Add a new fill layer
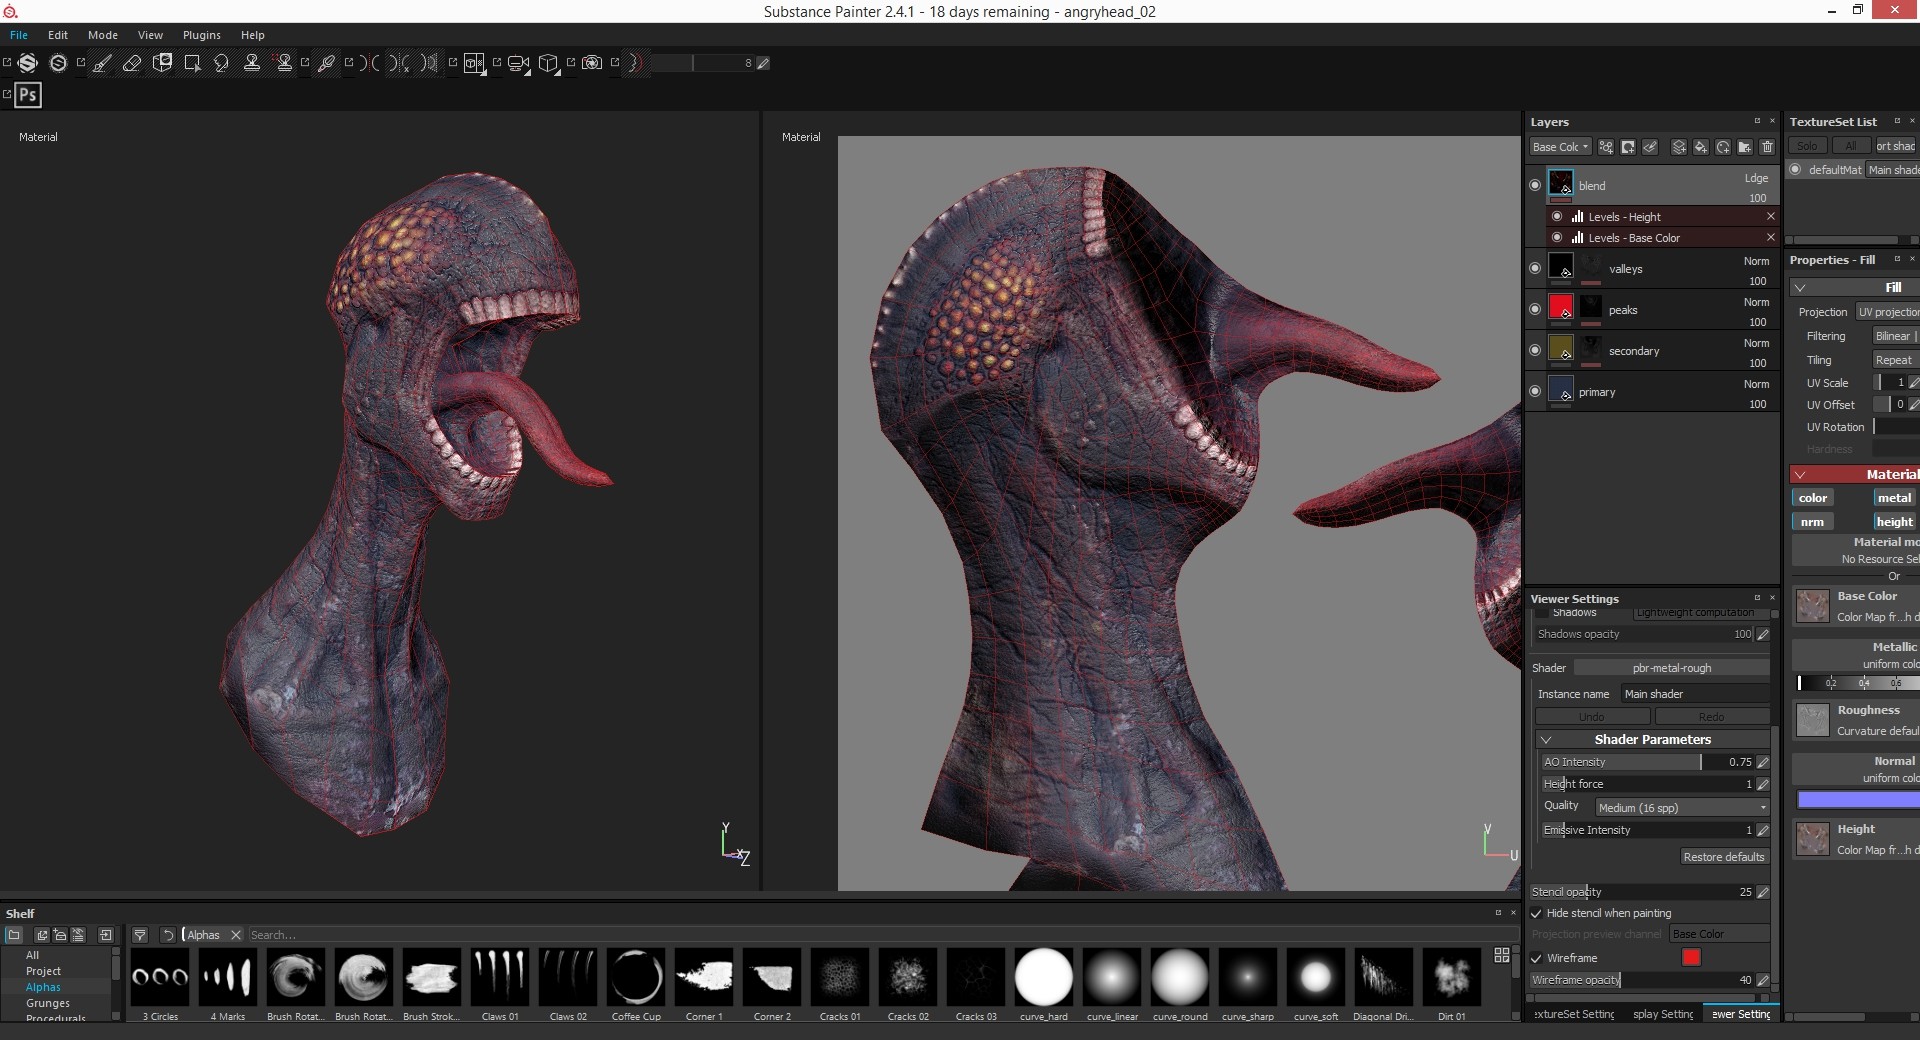 (x=1700, y=147)
